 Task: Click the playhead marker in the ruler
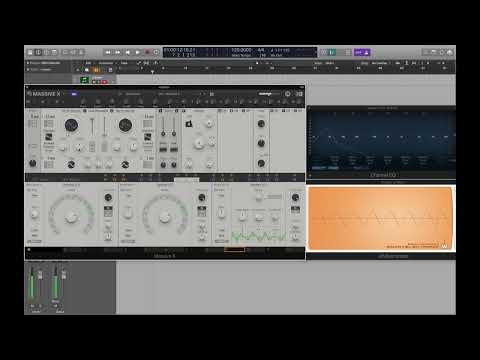[152, 71]
